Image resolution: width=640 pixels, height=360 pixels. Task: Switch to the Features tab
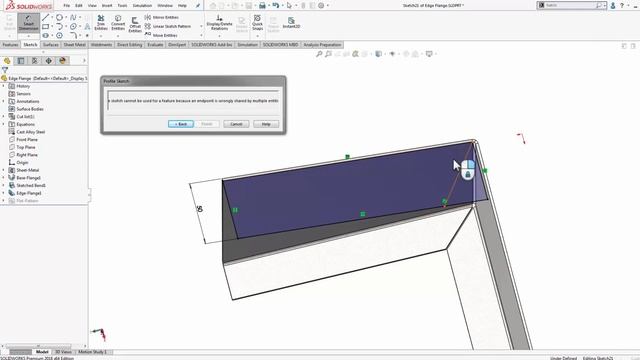[x=10, y=45]
